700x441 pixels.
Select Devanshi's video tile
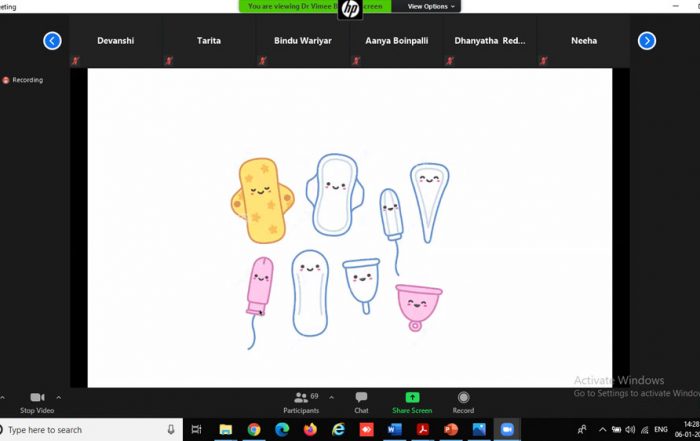116,42
